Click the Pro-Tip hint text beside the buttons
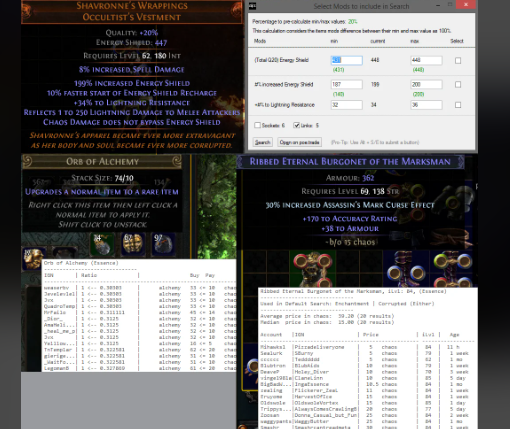This screenshot has height=429, width=510. click(x=375, y=142)
